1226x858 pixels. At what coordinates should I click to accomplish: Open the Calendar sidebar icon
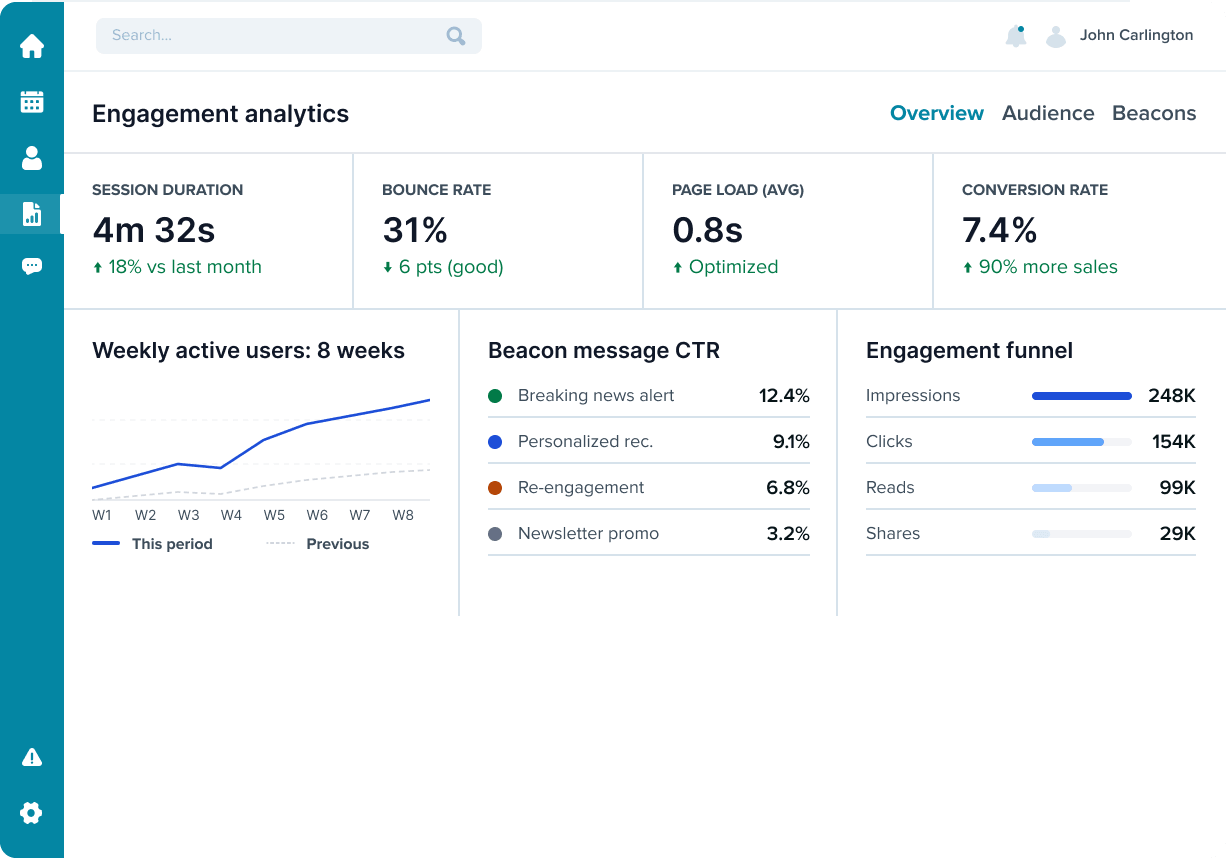click(32, 102)
